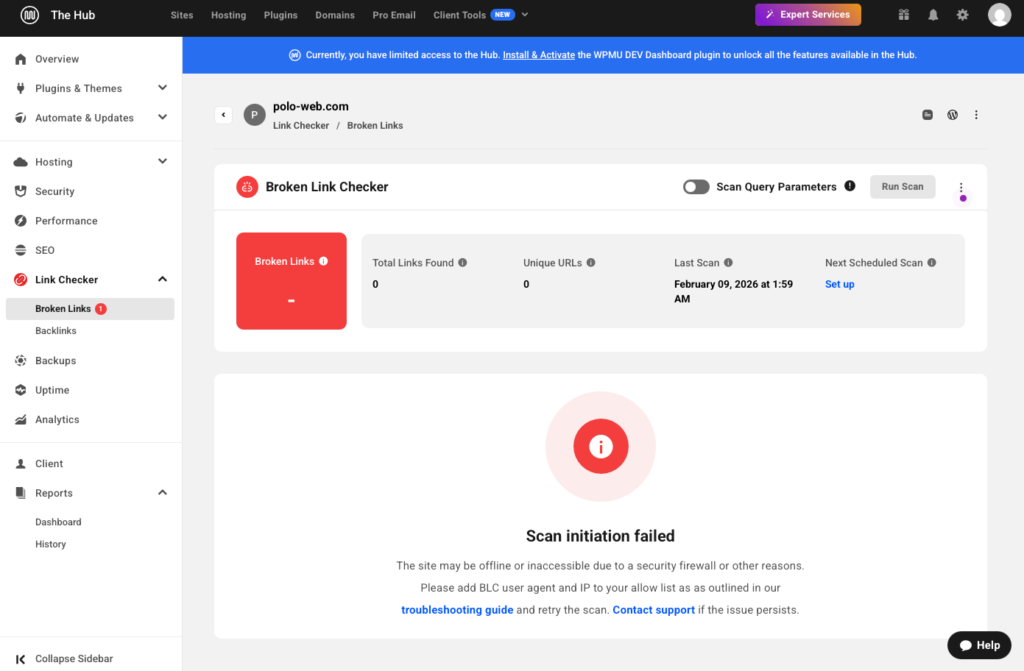
Task: Open the Help chat widget
Action: [979, 645]
